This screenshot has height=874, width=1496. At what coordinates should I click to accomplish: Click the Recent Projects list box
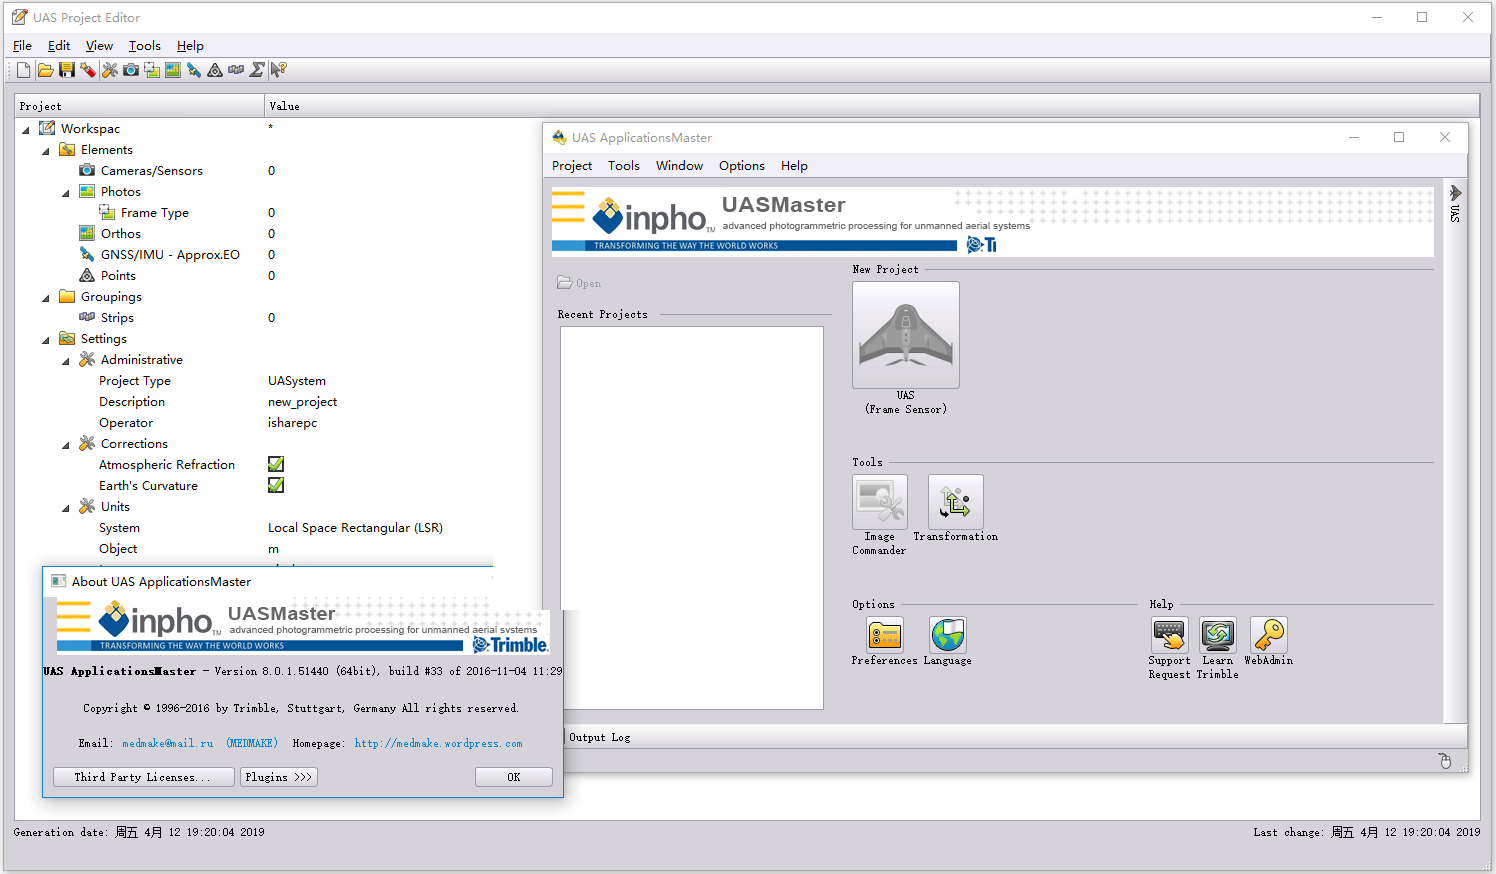(692, 518)
